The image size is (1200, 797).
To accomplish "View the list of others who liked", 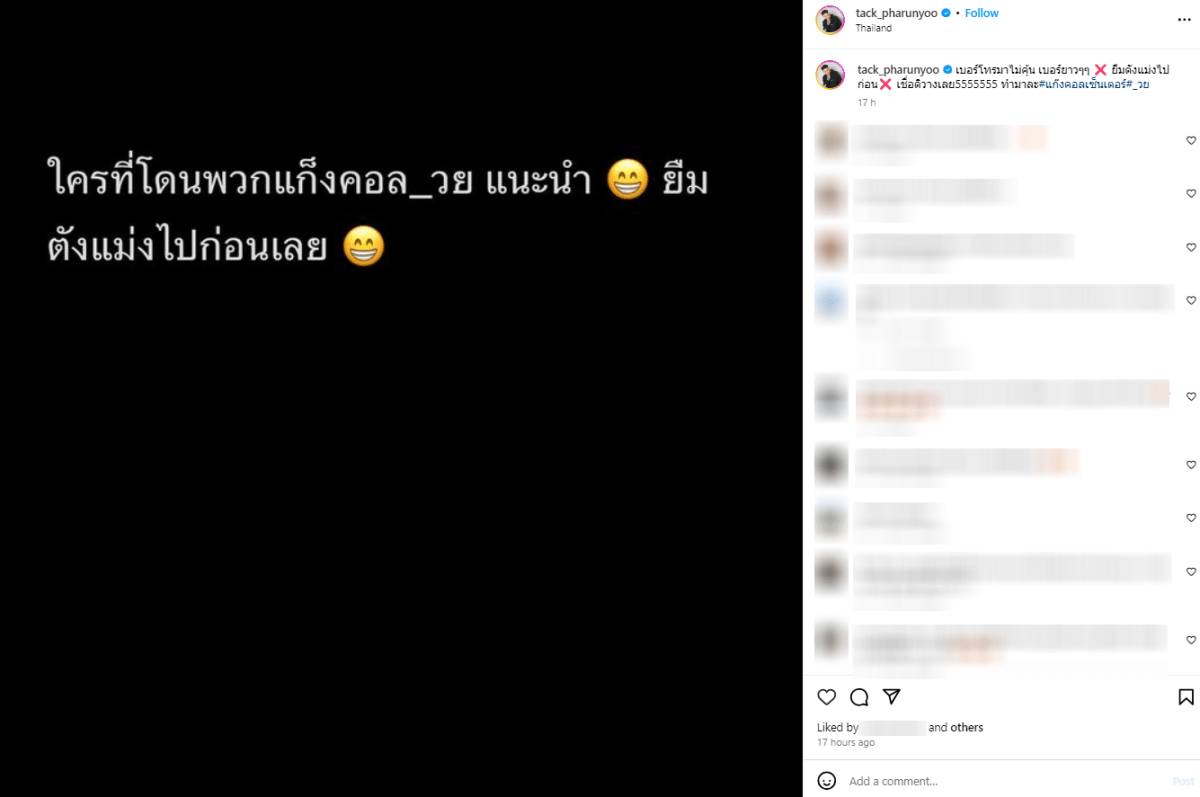I will point(967,727).
